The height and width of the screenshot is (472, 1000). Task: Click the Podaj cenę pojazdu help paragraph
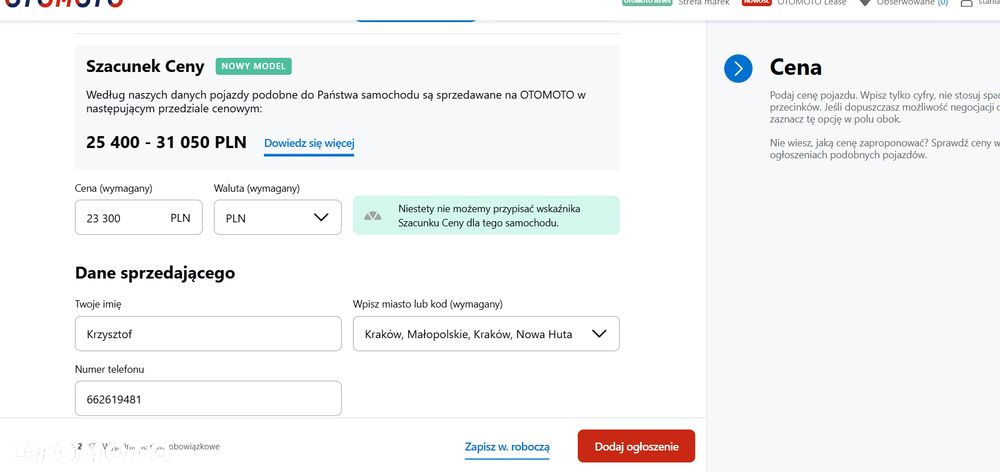(x=885, y=107)
